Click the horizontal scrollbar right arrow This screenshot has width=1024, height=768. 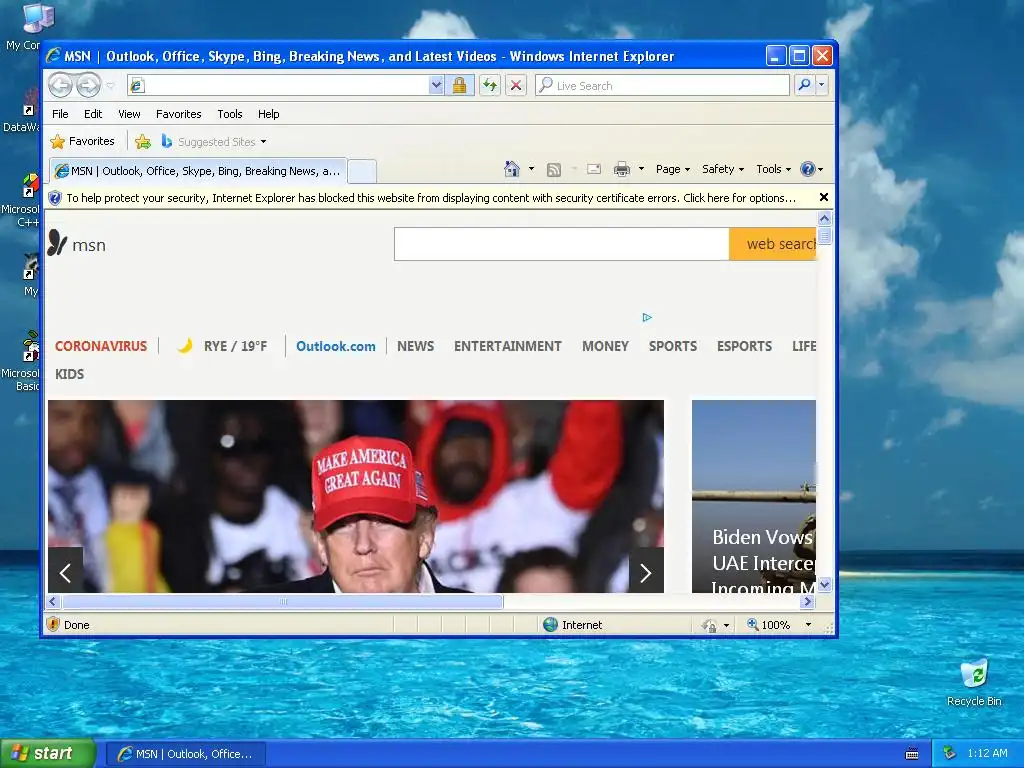pyautogui.click(x=807, y=601)
